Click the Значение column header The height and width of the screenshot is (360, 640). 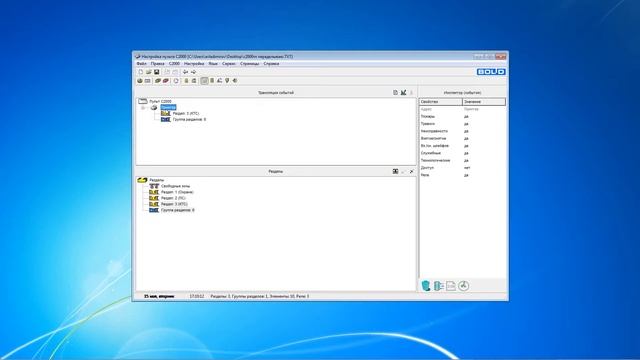[x=484, y=102]
